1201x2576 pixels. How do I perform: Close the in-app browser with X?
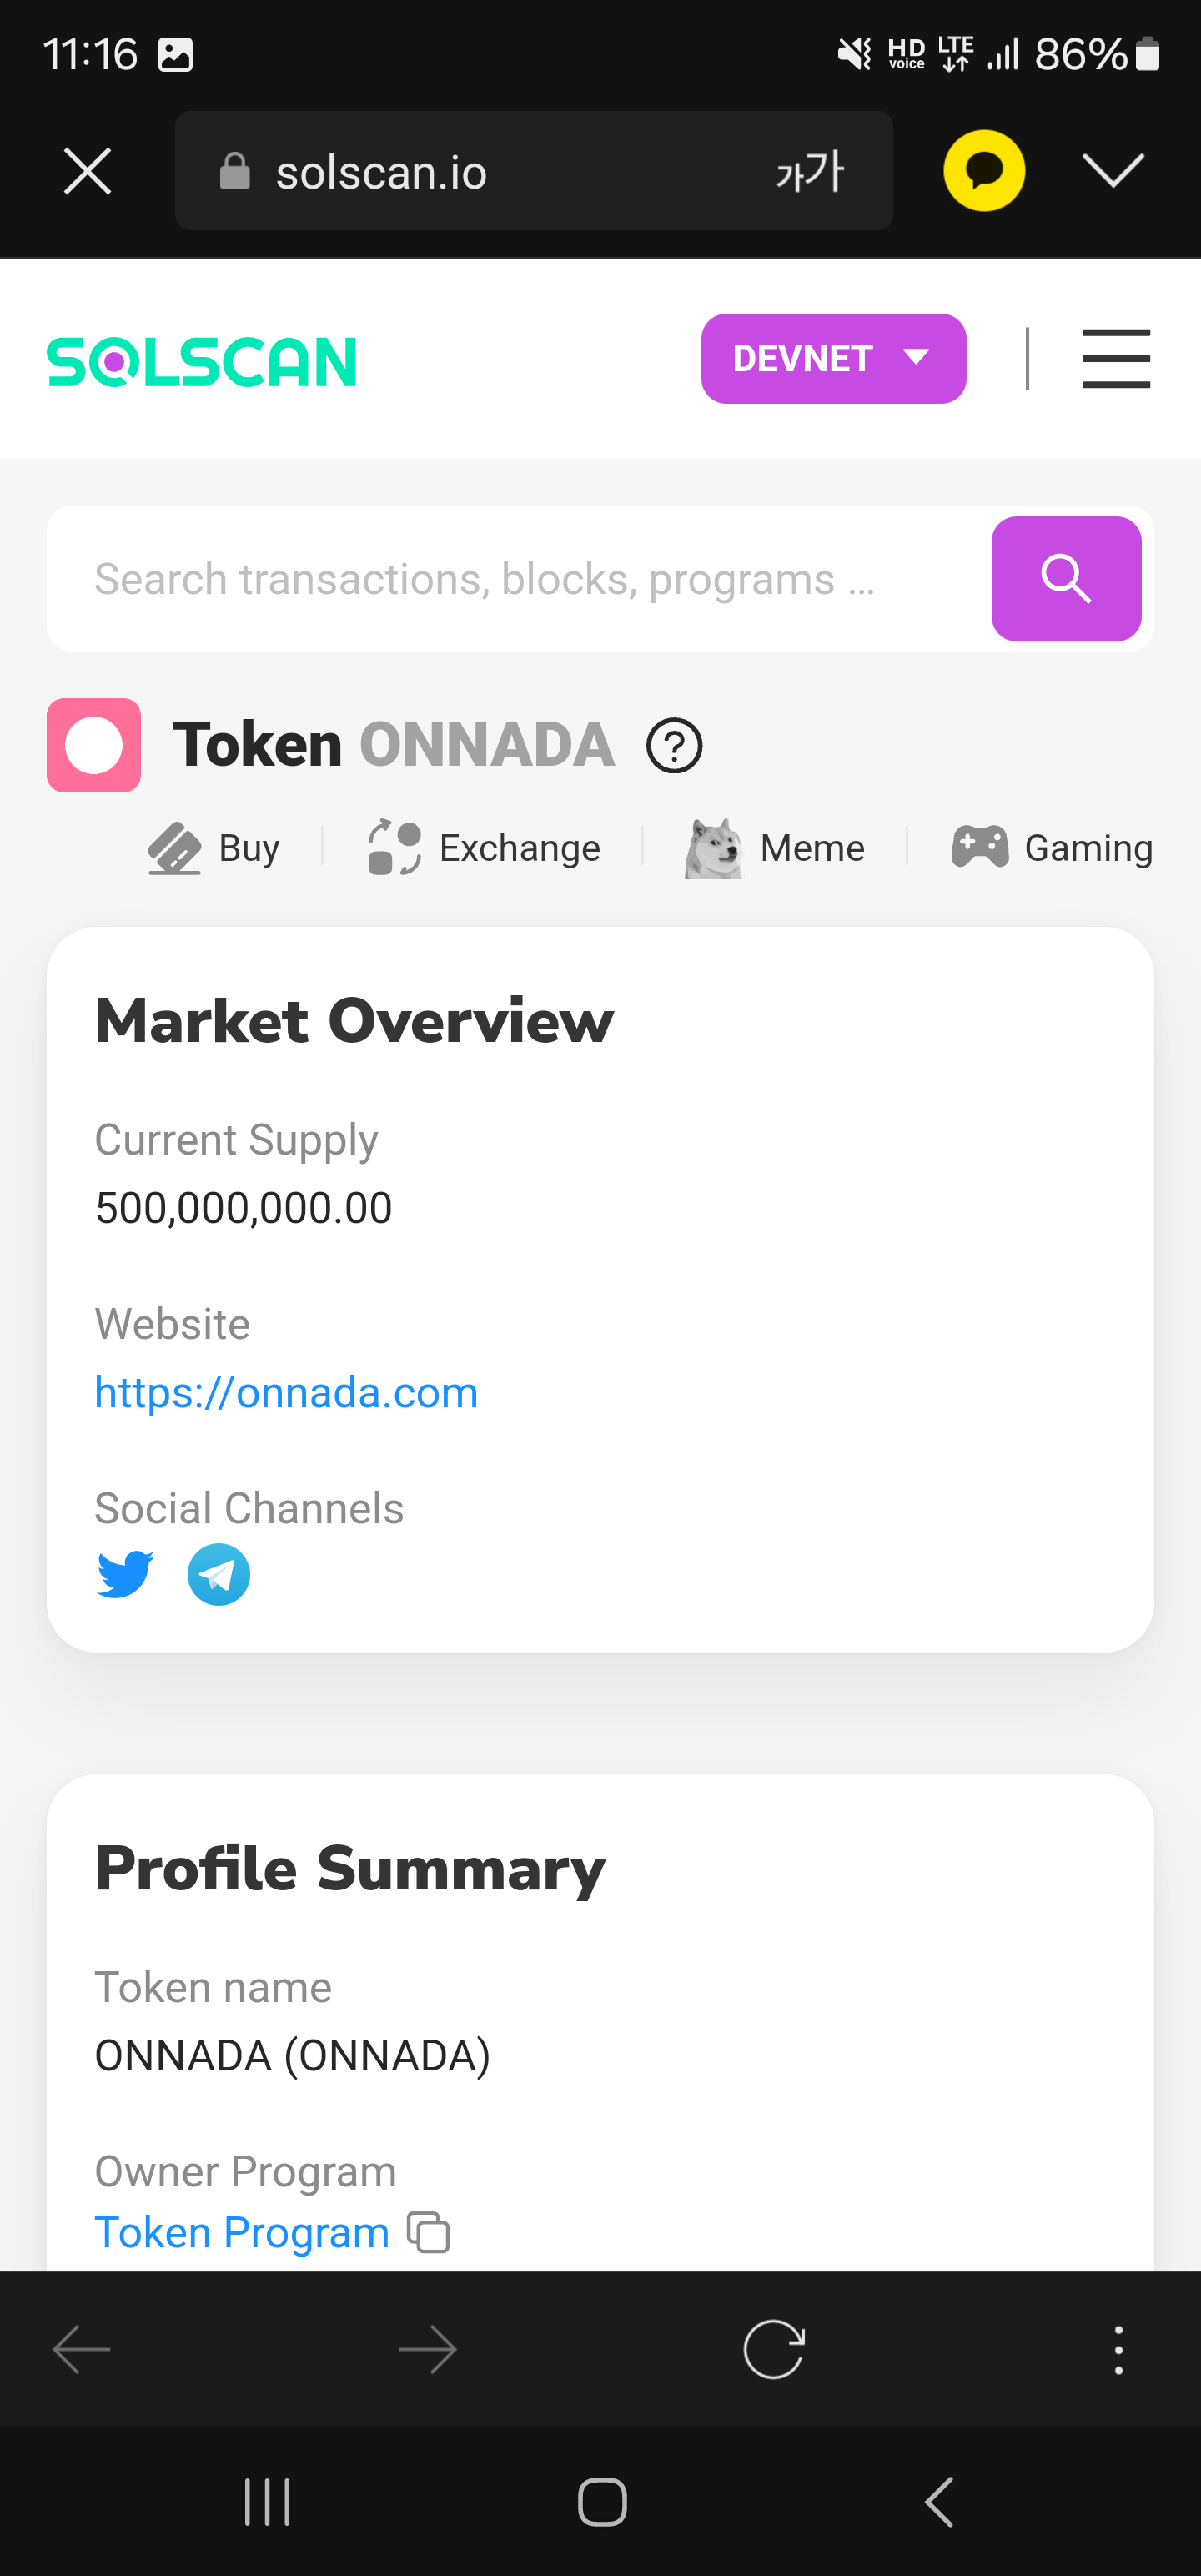pos(87,171)
